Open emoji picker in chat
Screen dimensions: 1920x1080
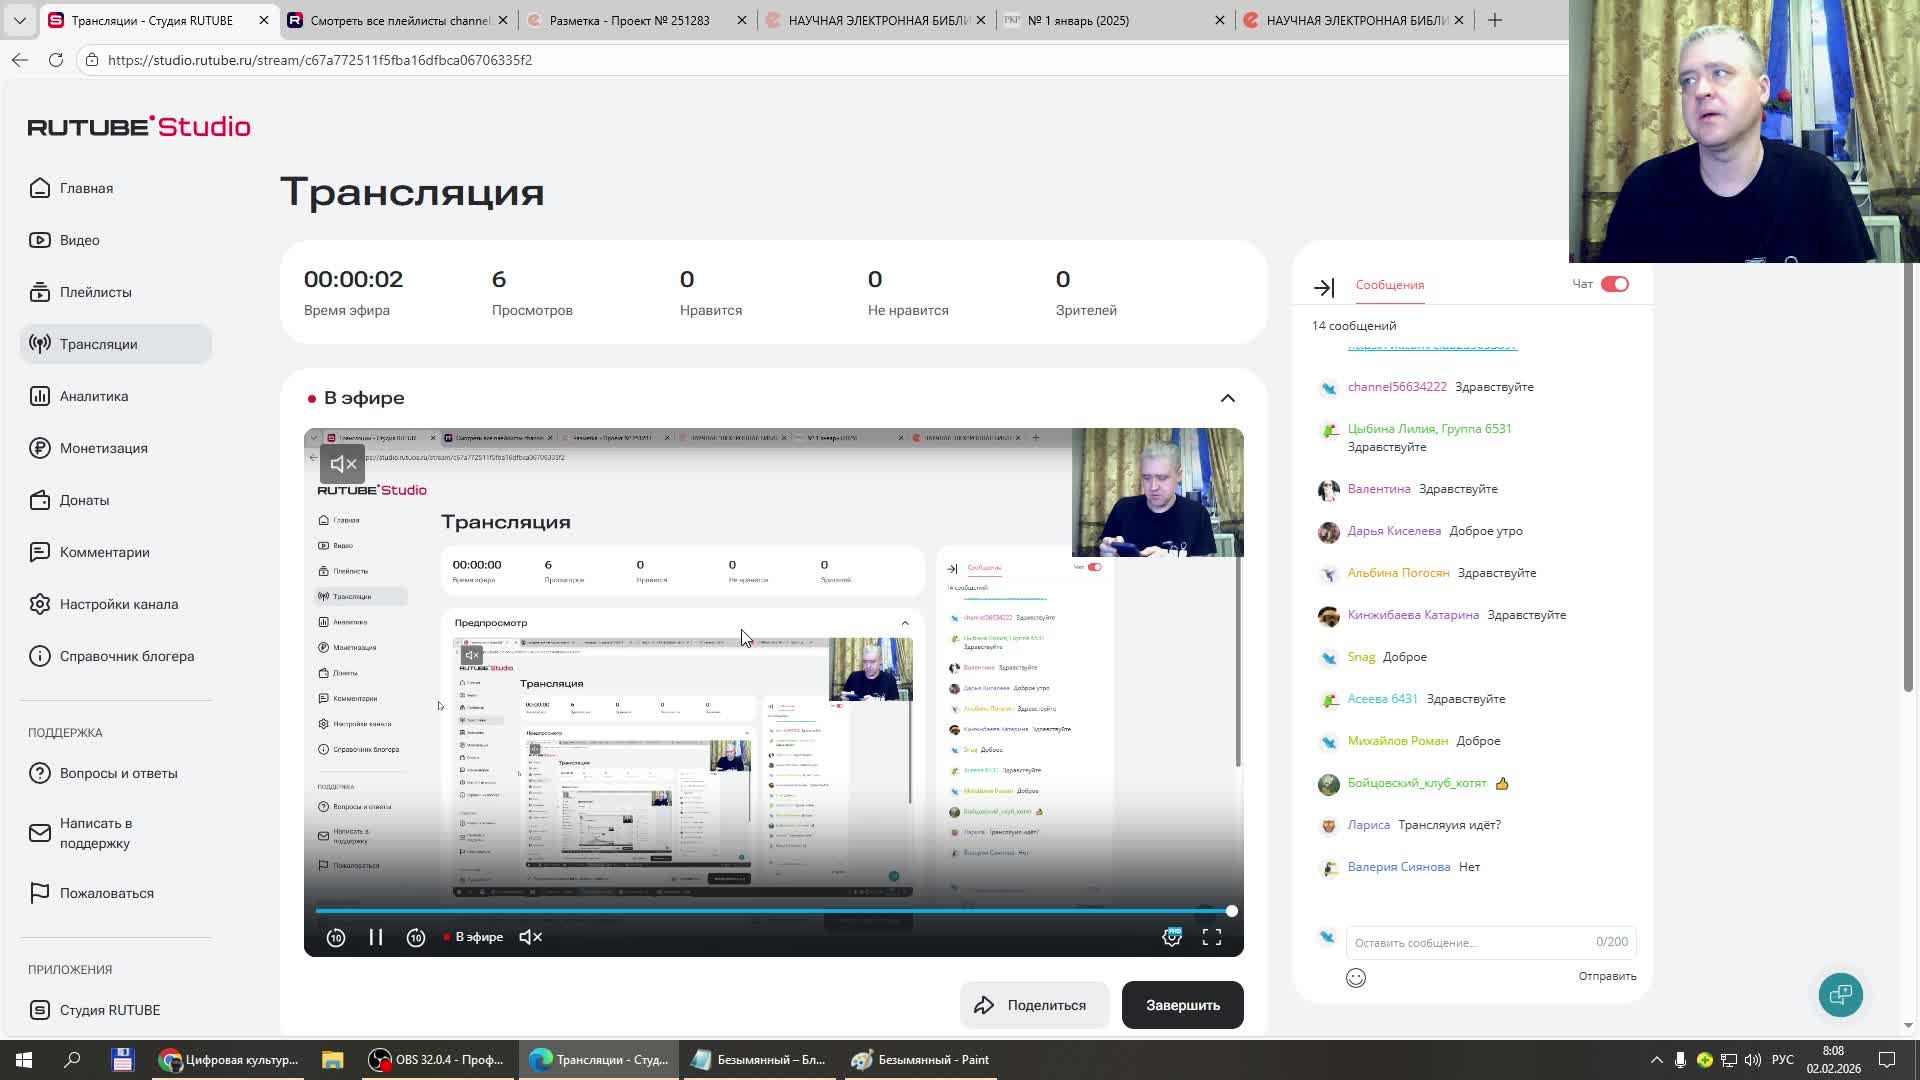(x=1356, y=978)
